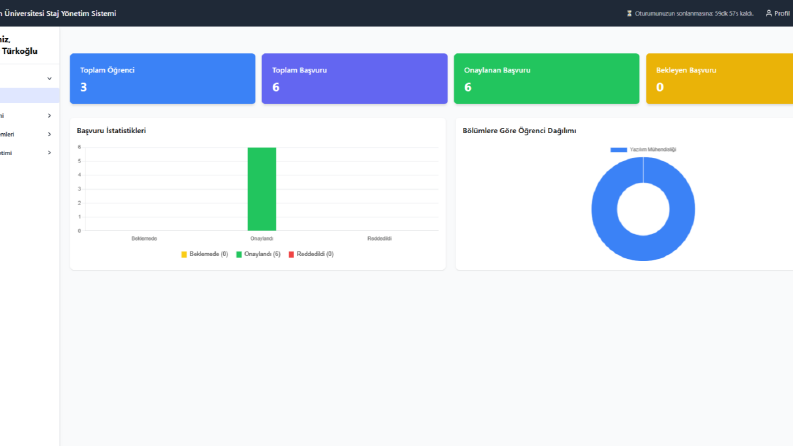Click the hourglass session timer icon

pos(629,14)
